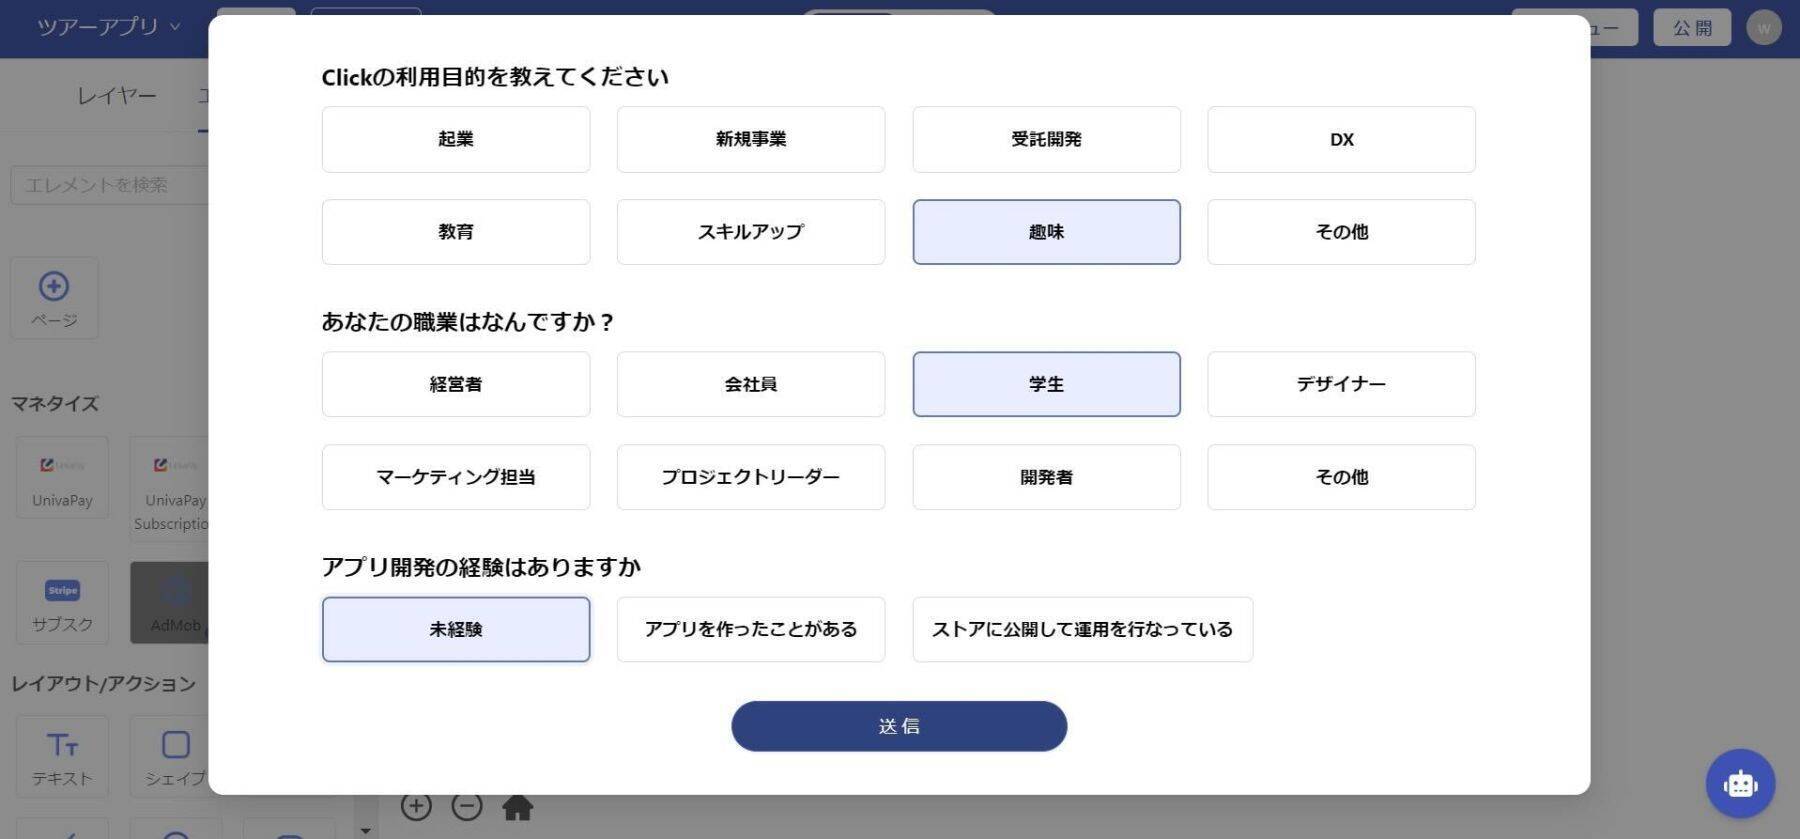Click the エレメントを検索 search field
The width and height of the screenshot is (1800, 839).
point(110,185)
